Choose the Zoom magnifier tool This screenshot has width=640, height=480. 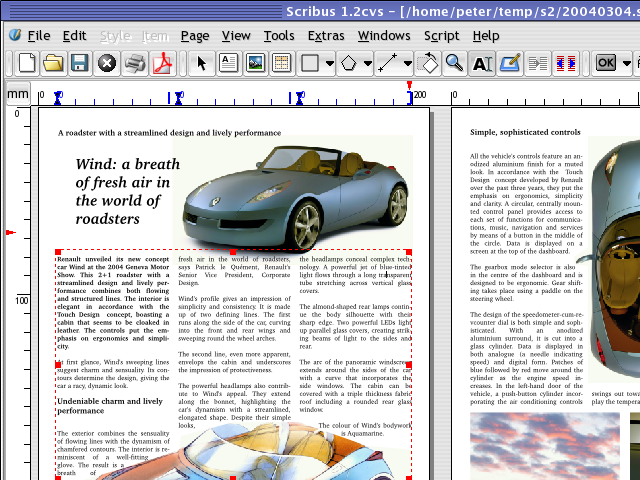coord(454,63)
